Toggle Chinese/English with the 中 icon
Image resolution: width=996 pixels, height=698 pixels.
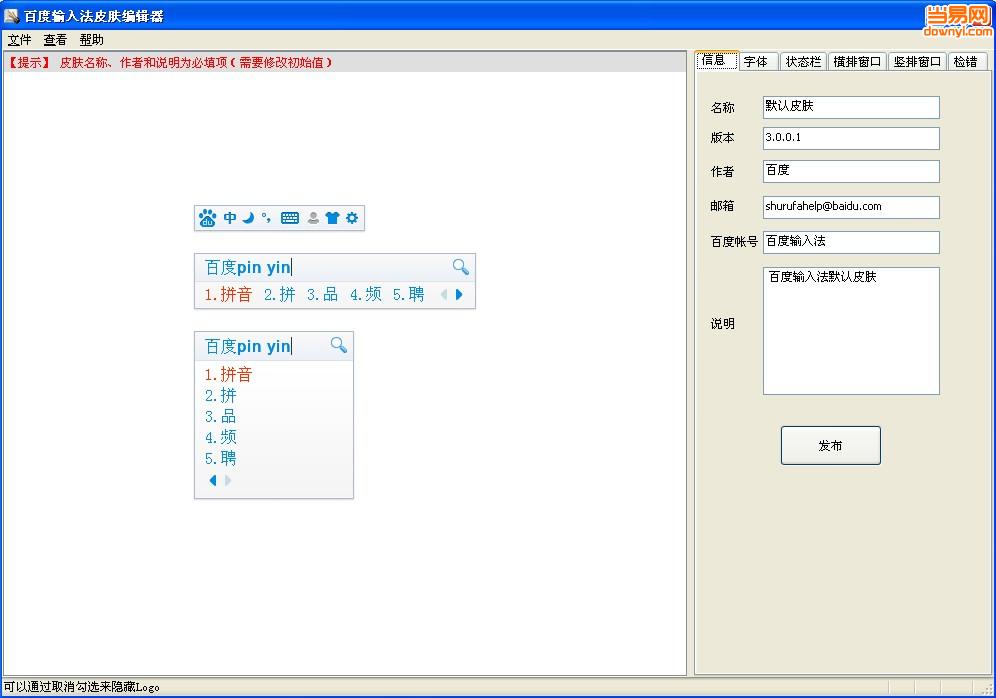(231, 217)
